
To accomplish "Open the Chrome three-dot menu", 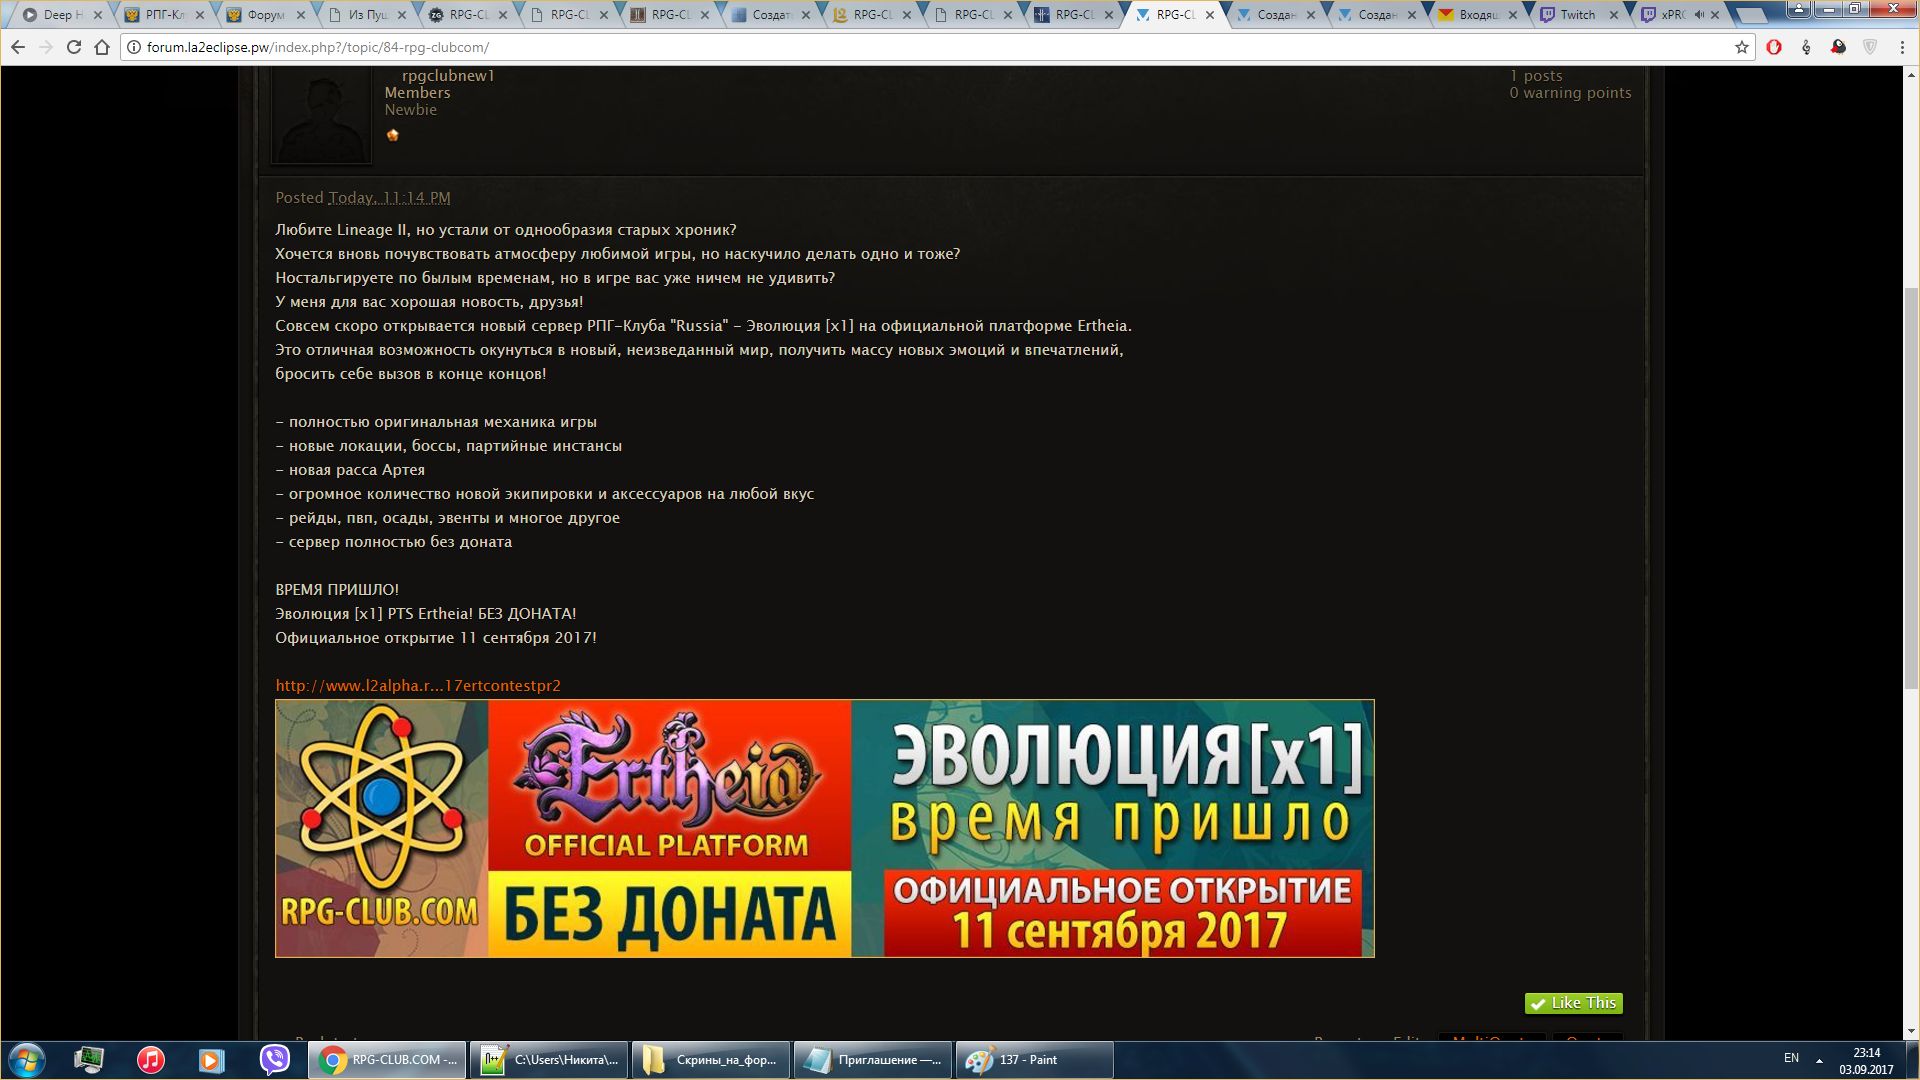I will click(x=1902, y=47).
